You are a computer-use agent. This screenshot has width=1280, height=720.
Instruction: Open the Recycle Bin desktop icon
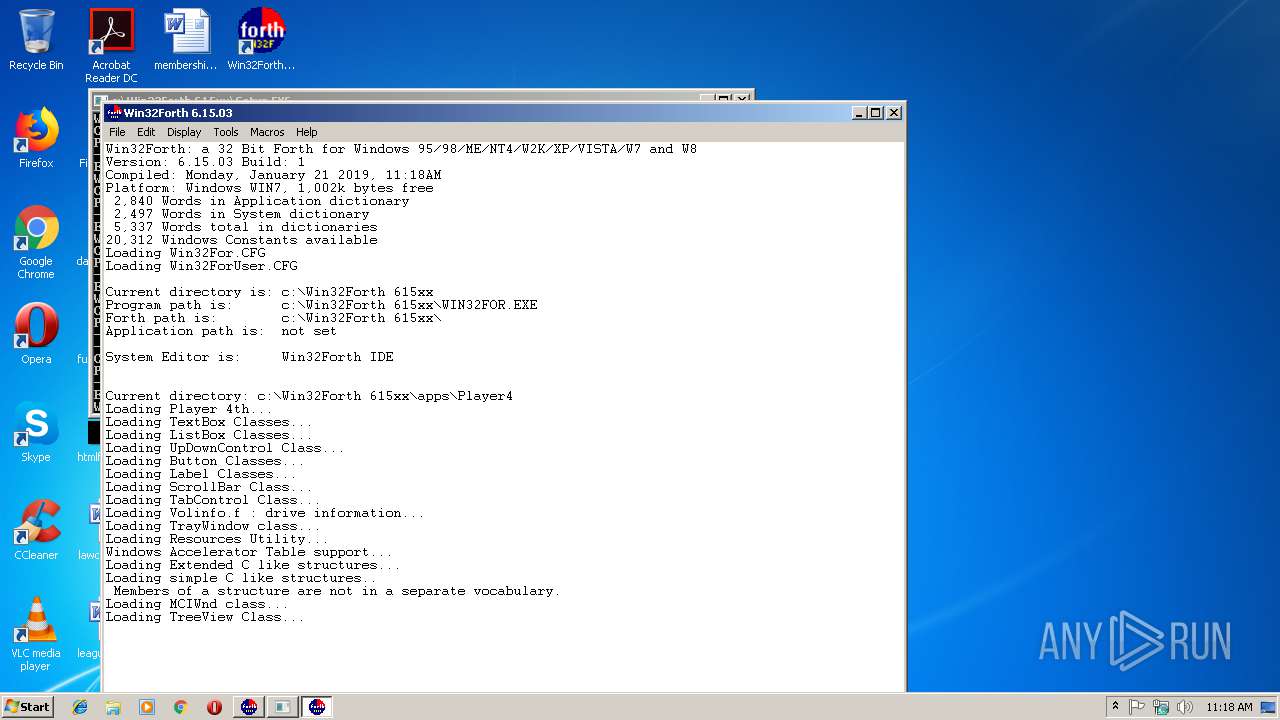(36, 40)
